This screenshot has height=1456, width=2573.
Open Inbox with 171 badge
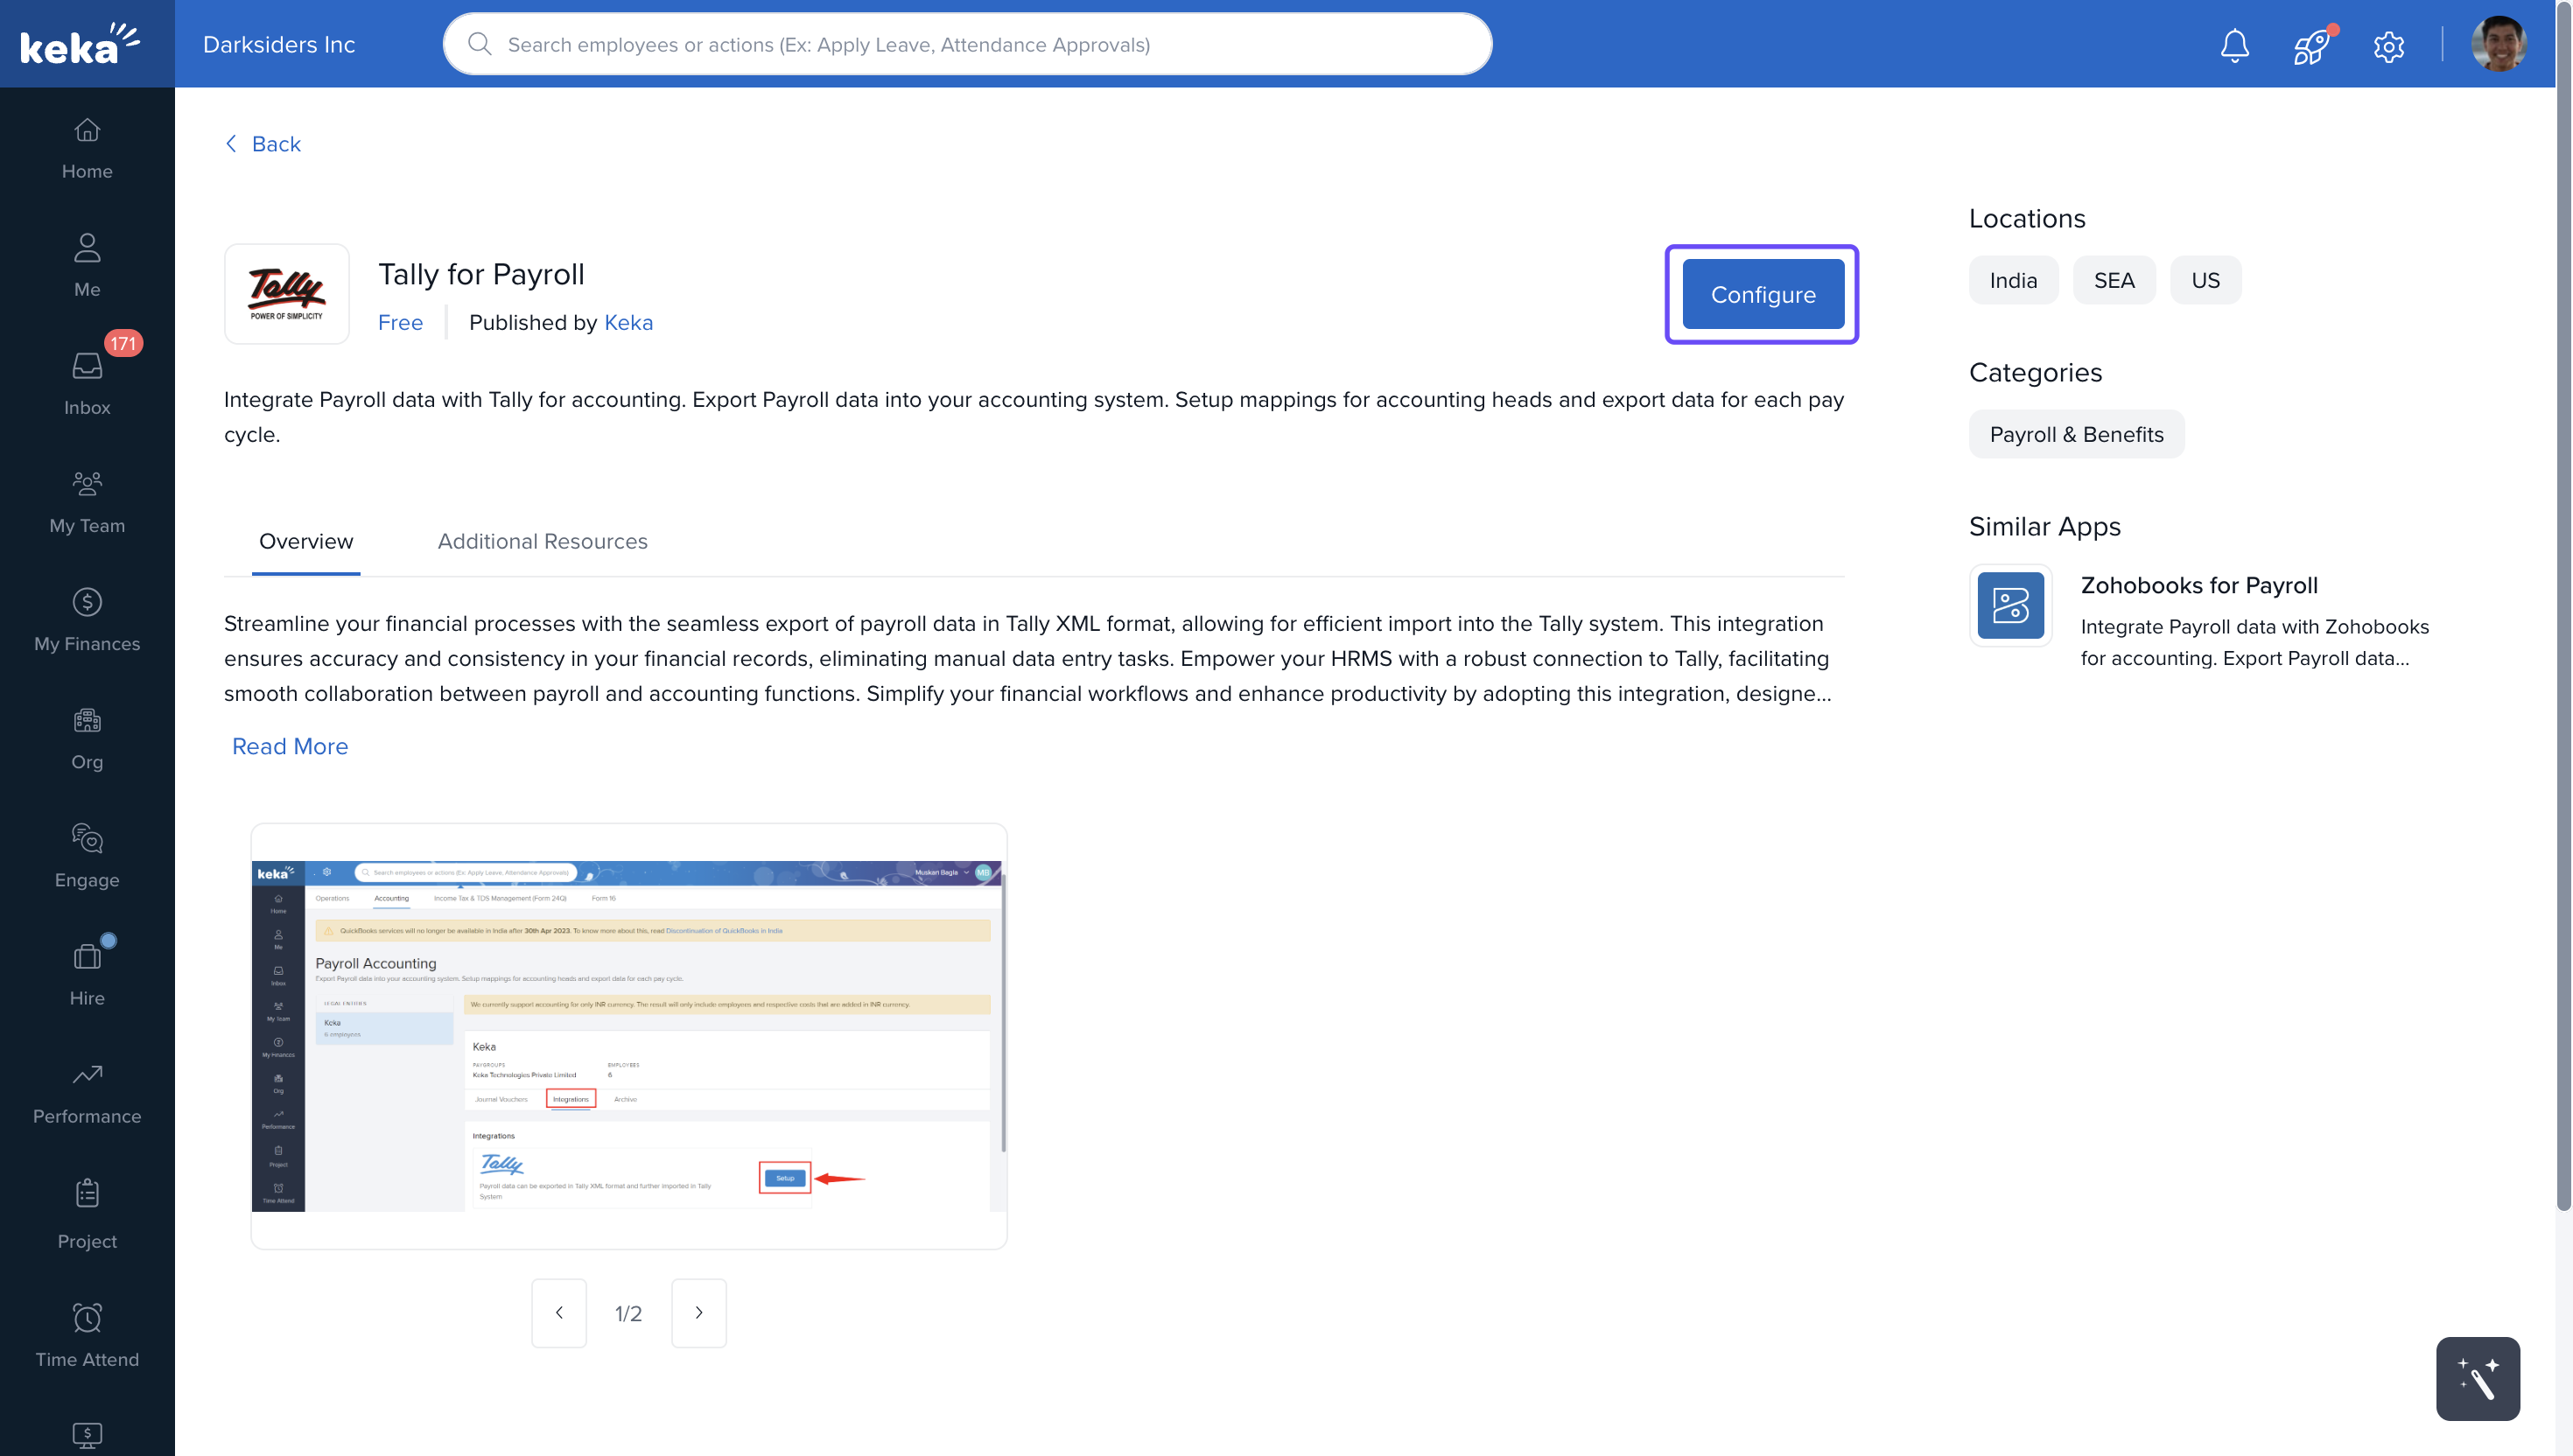tap(87, 383)
